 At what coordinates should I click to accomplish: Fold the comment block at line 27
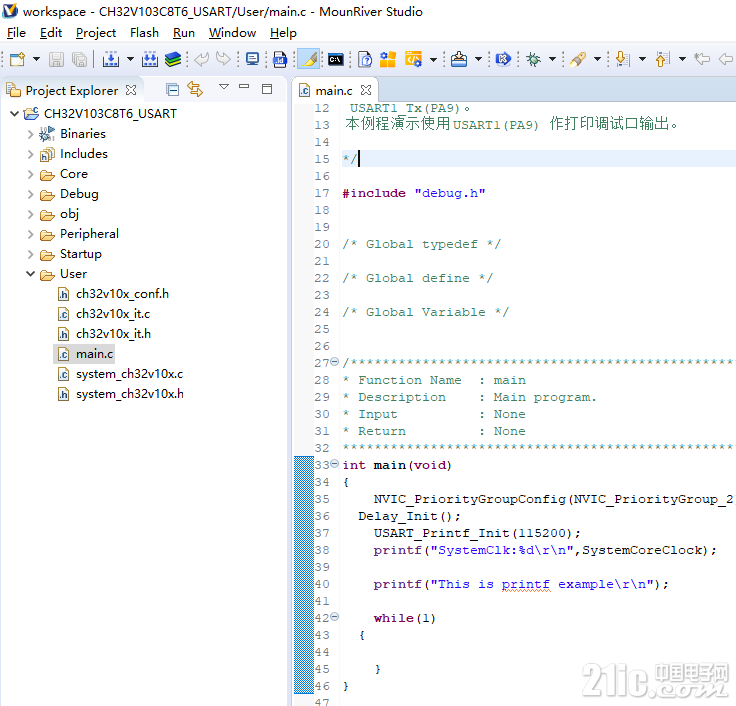coord(334,361)
